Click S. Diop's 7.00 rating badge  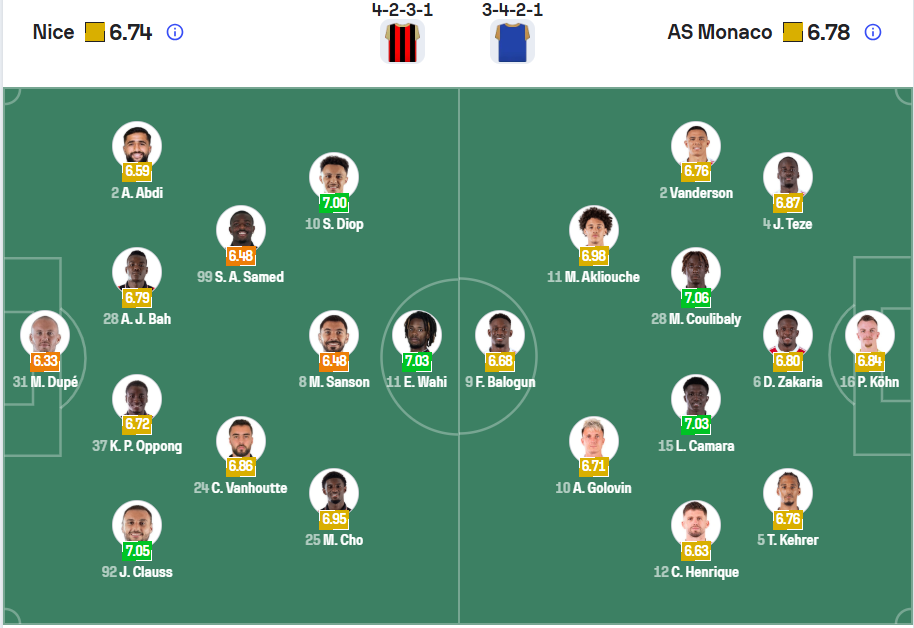334,203
